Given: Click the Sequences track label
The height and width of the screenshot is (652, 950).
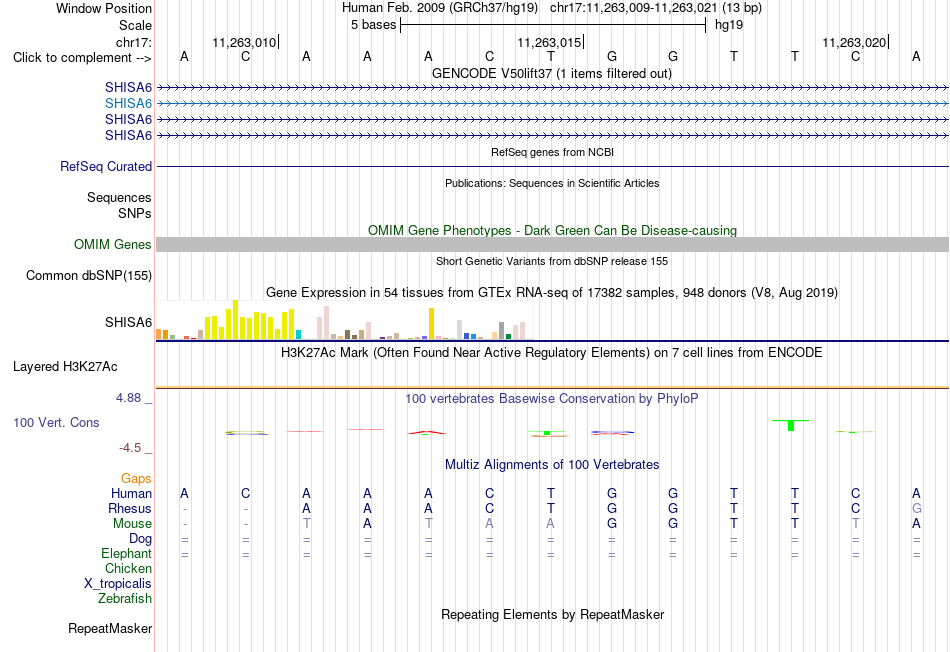Looking at the screenshot, I should click(119, 198).
